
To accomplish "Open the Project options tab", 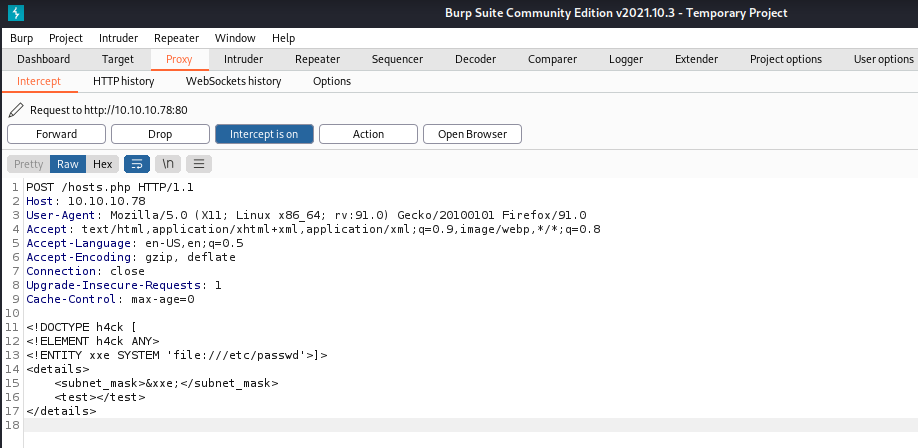I will 786,59.
